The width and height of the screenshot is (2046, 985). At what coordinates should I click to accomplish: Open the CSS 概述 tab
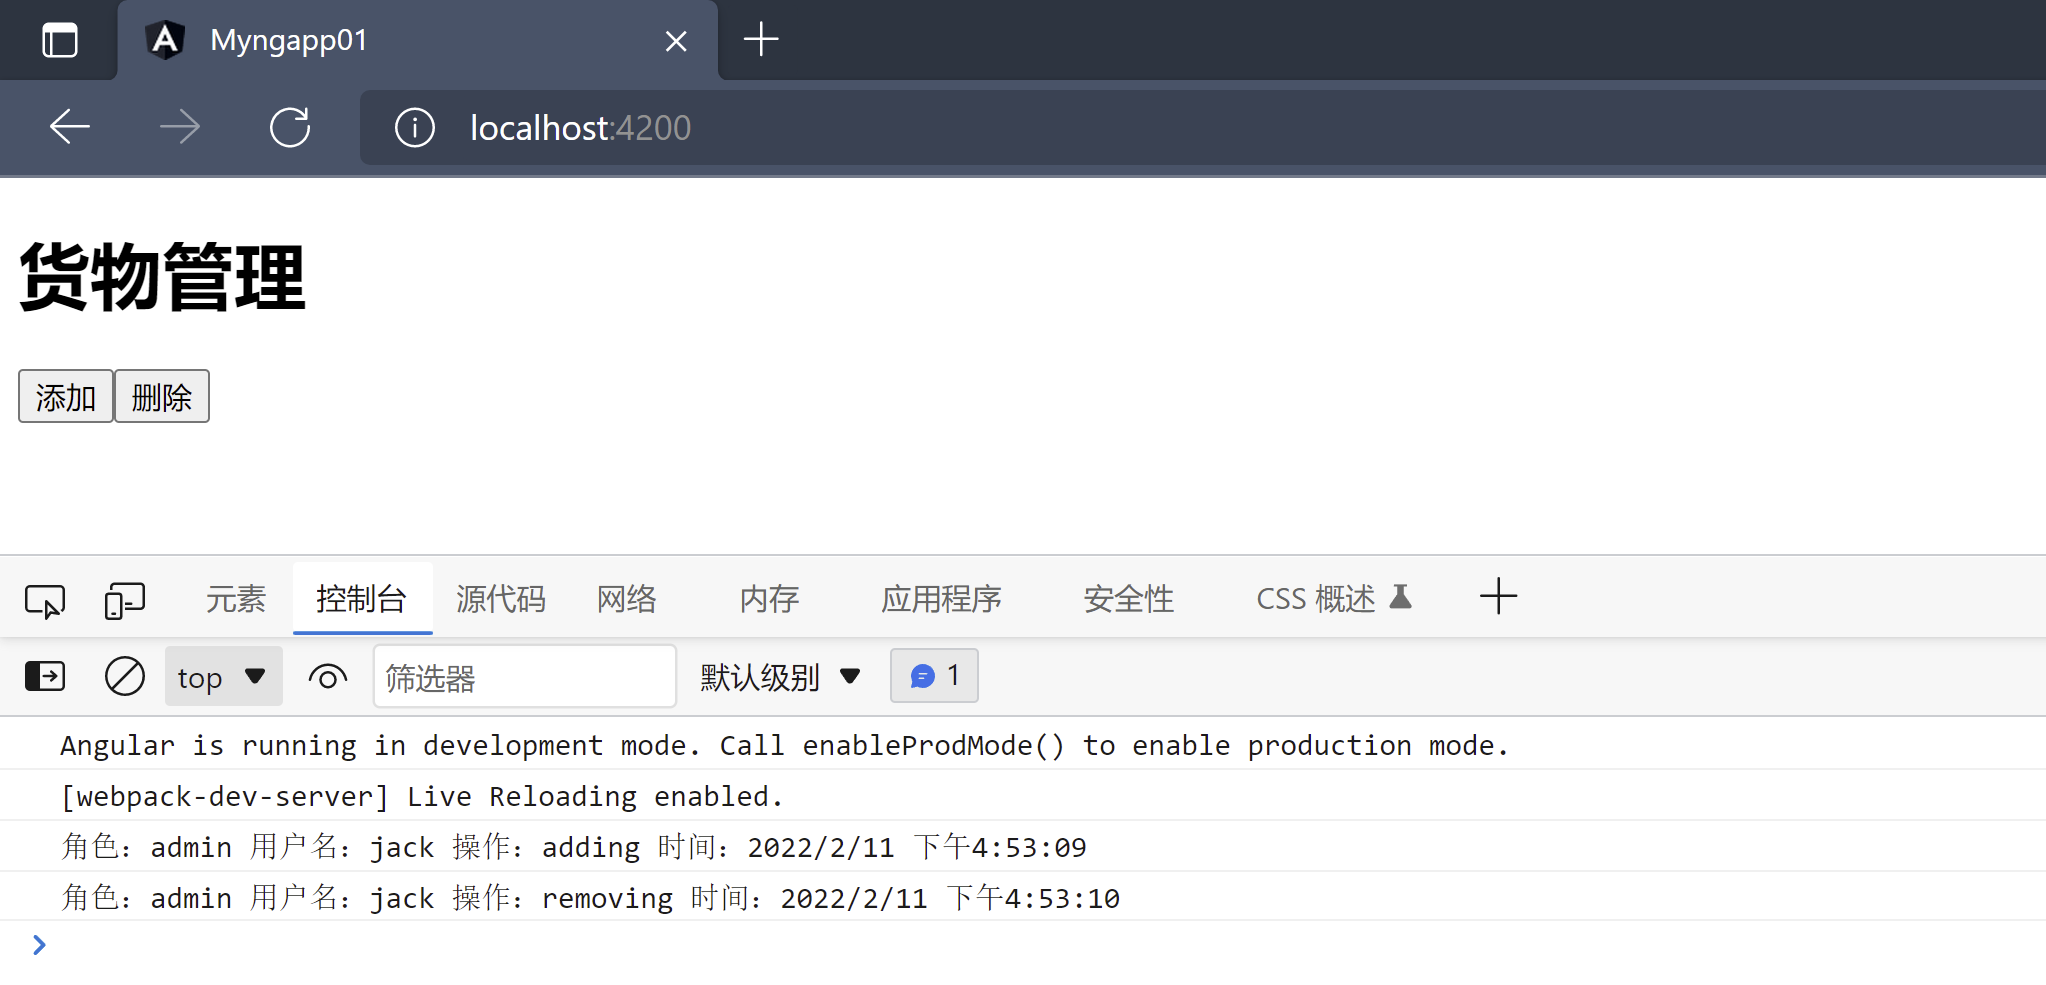(1334, 599)
